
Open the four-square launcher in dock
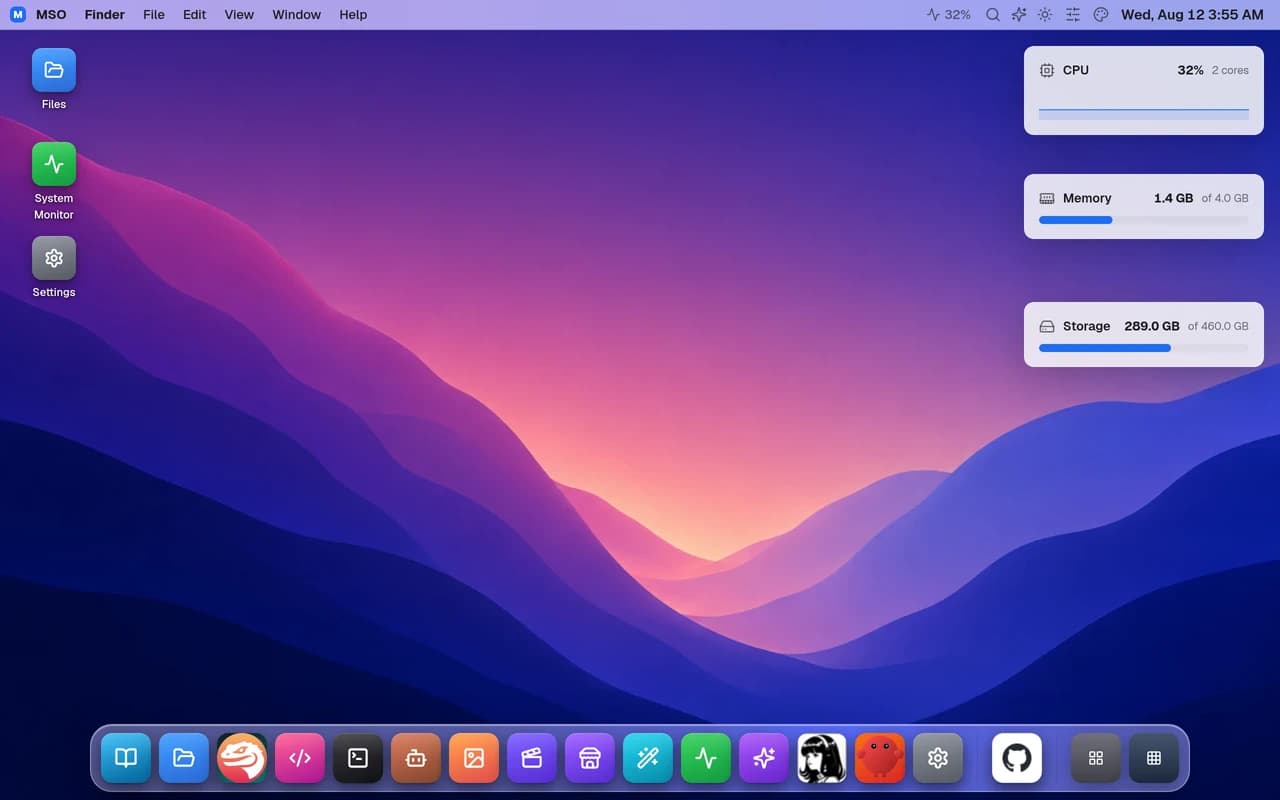click(1096, 758)
